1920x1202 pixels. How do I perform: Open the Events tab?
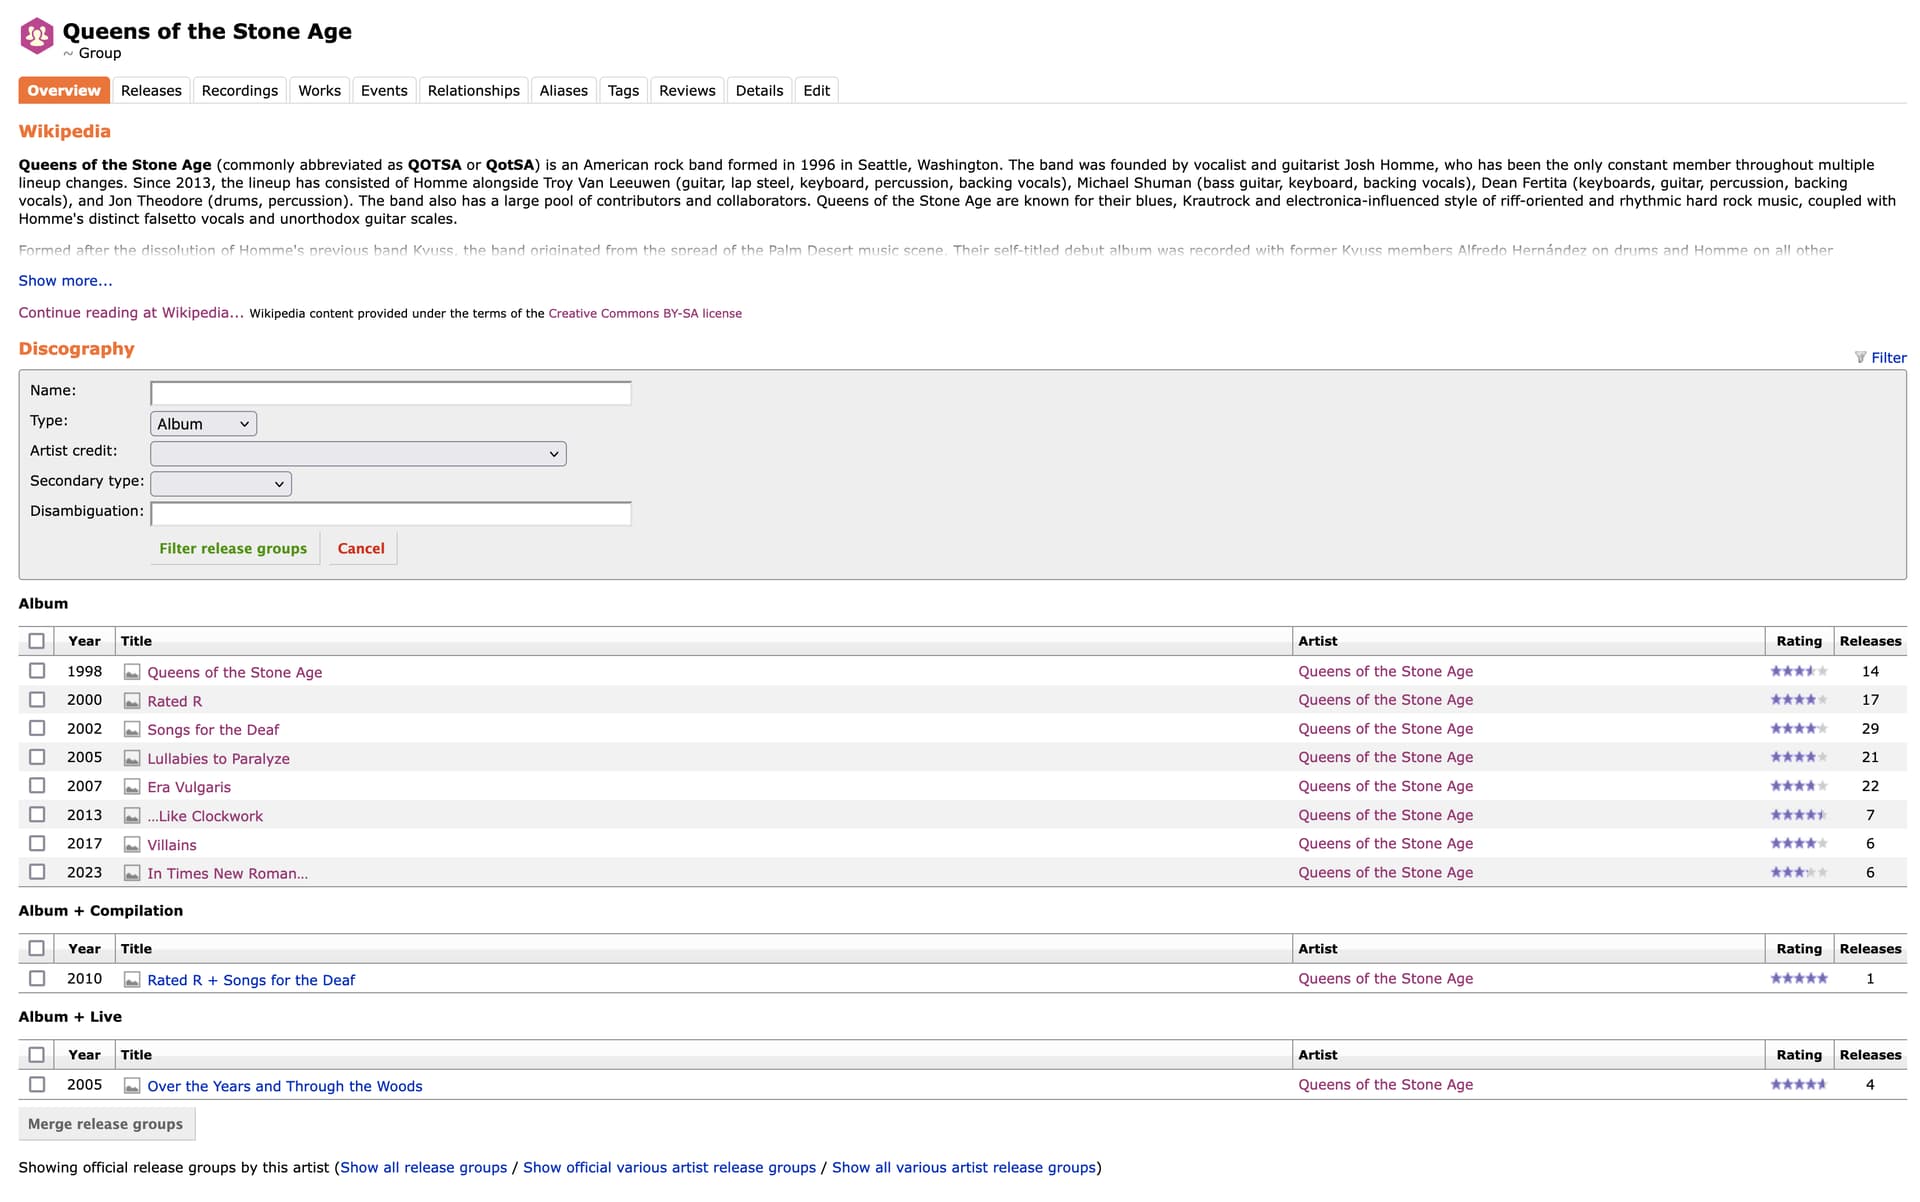coord(384,90)
